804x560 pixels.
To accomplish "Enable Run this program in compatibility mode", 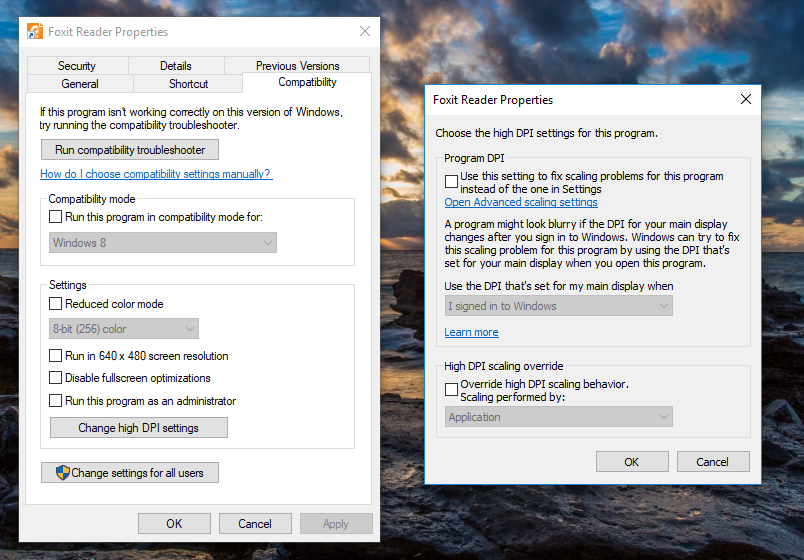I will coord(56,217).
